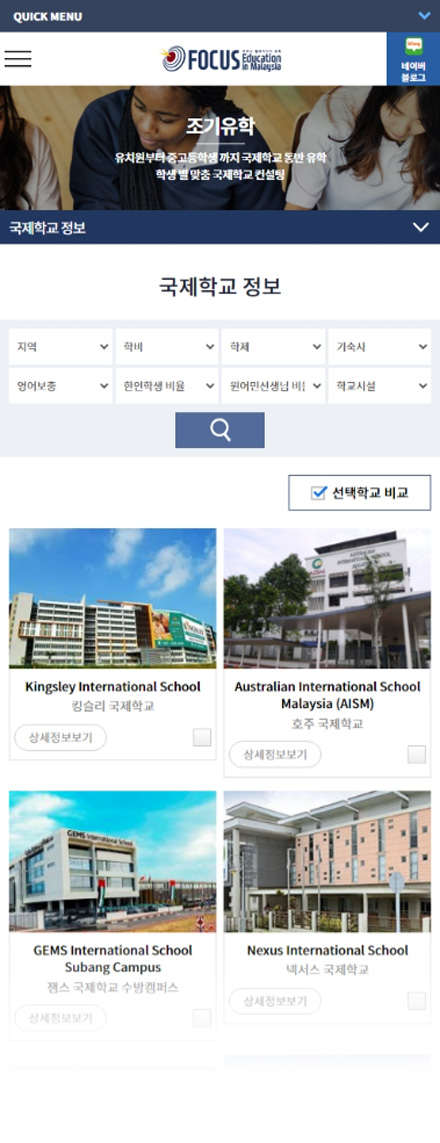Open the Naver blog icon
Viewport: 440px width, 1143px height.
(x=413, y=59)
